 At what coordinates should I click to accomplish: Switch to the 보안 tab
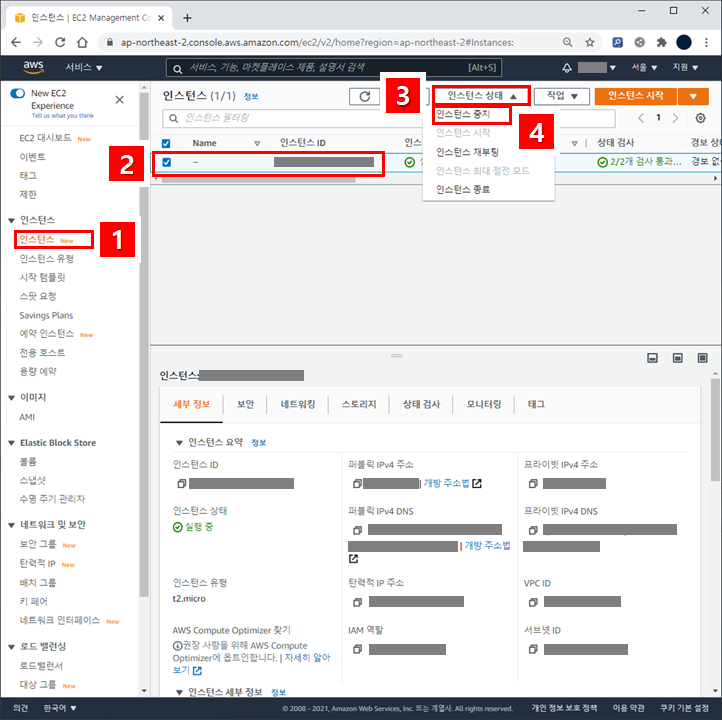(x=245, y=404)
